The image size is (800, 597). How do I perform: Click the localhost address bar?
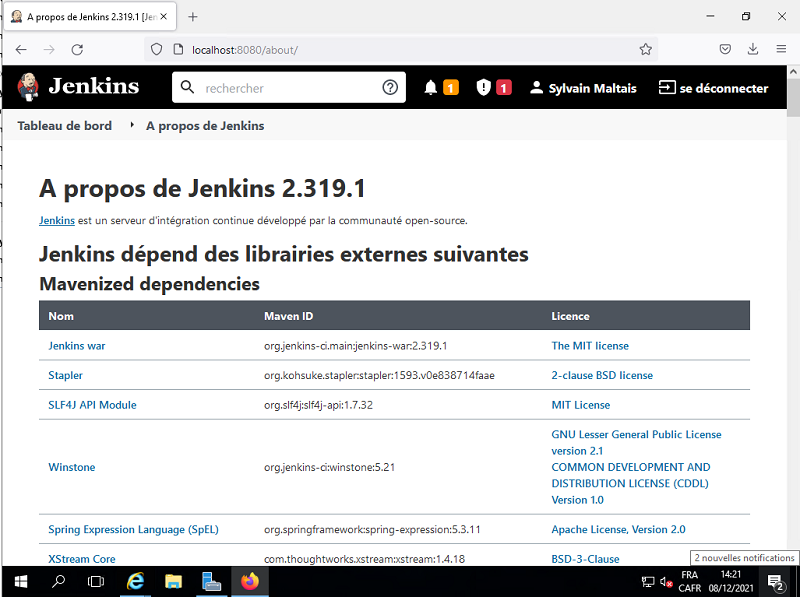[400, 49]
